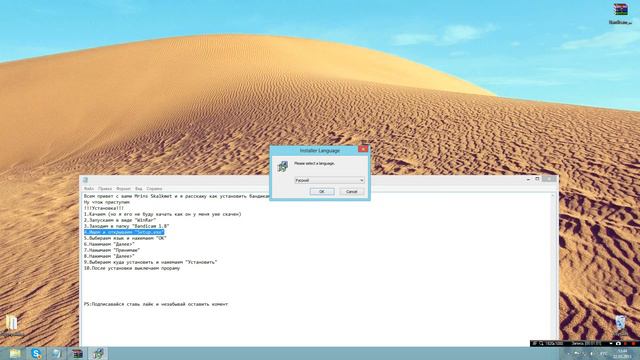Select the installer taskbar icon

(98, 353)
